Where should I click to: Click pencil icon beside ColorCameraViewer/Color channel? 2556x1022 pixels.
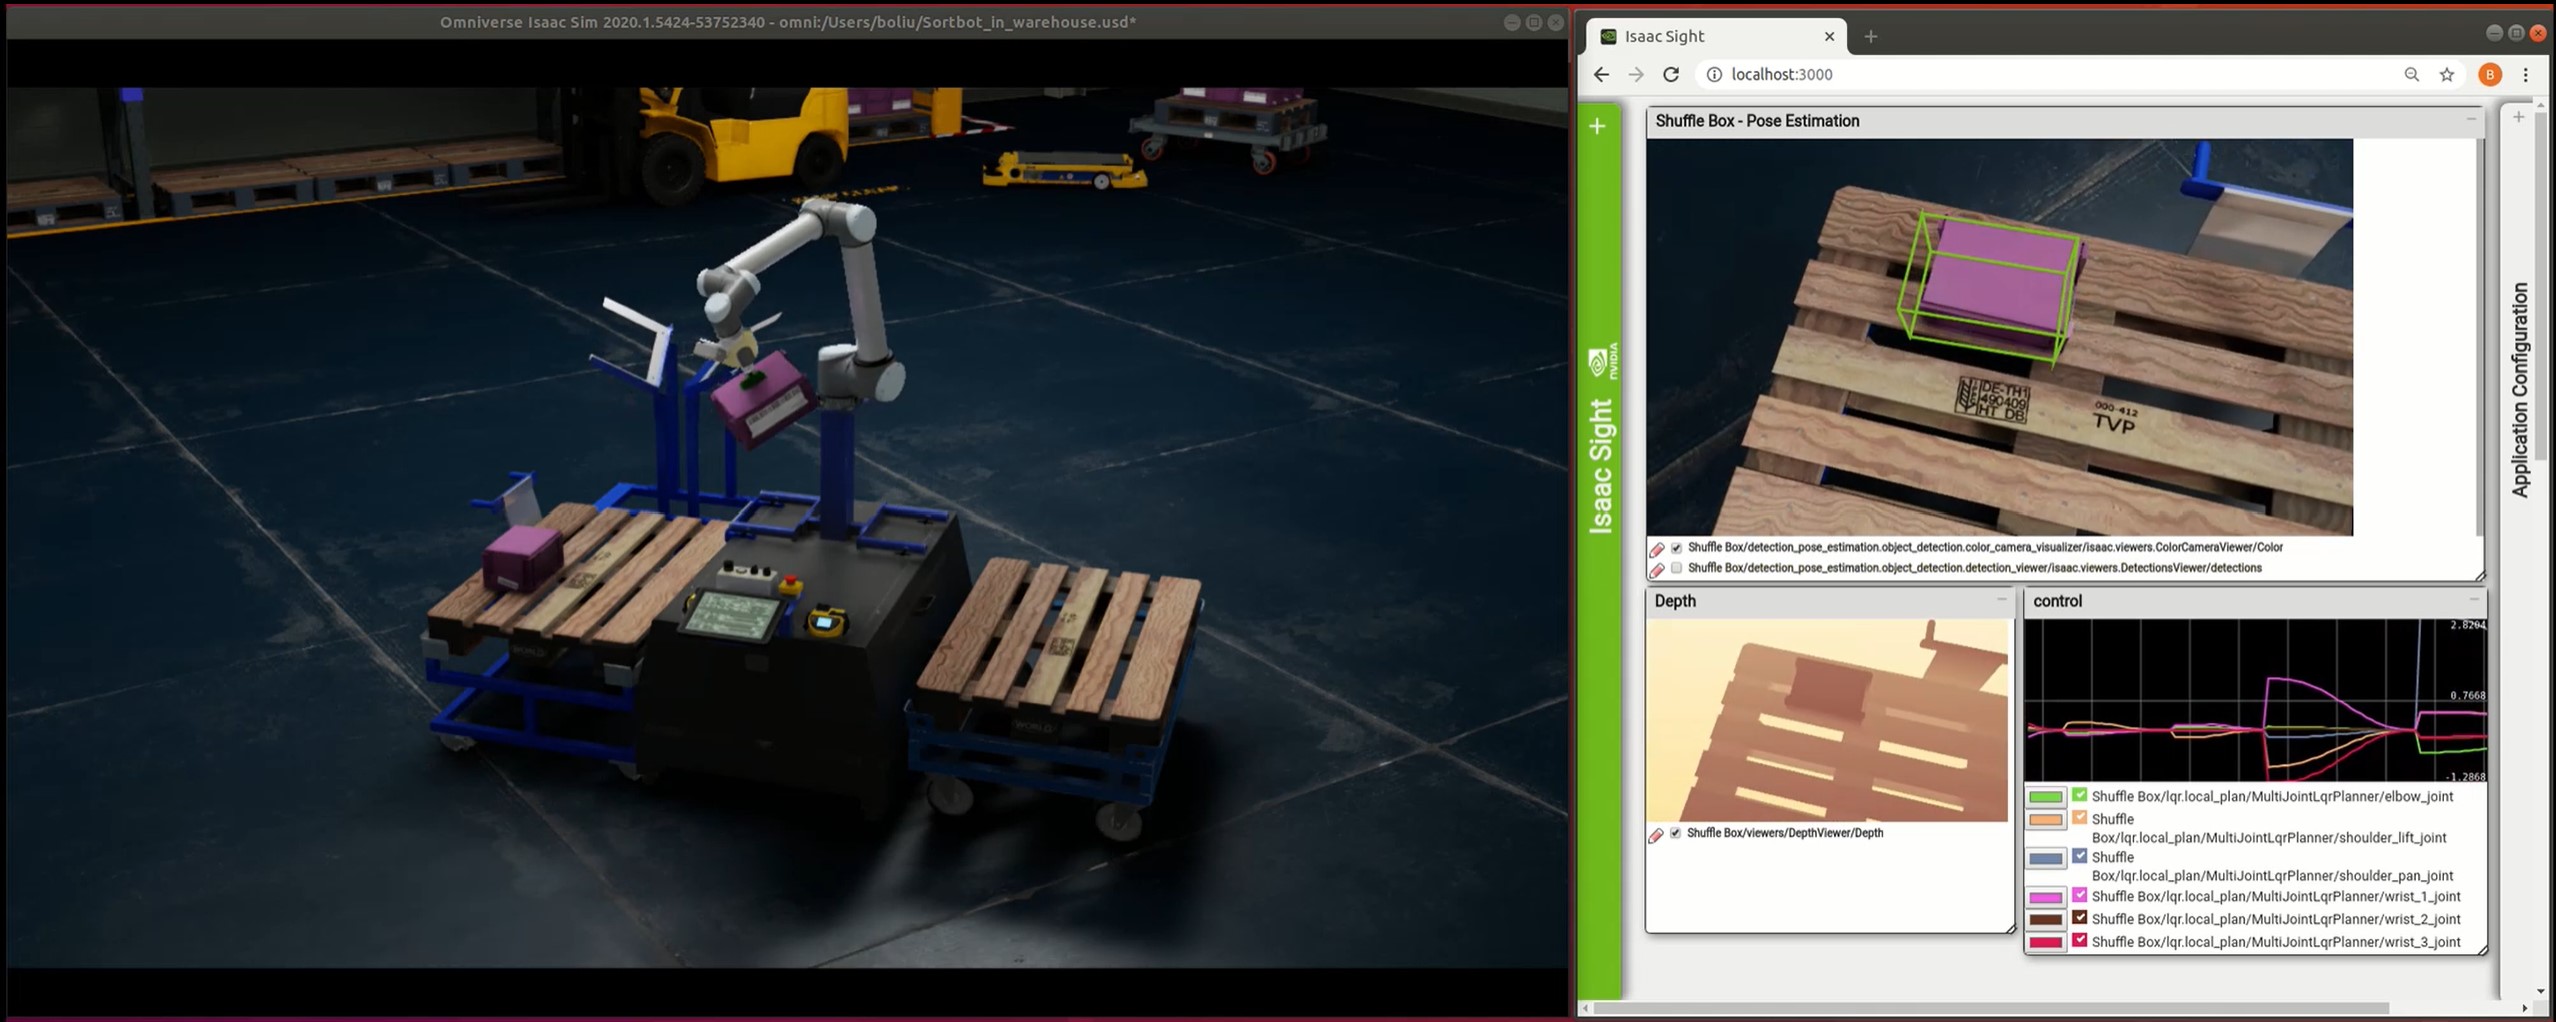pos(1657,549)
